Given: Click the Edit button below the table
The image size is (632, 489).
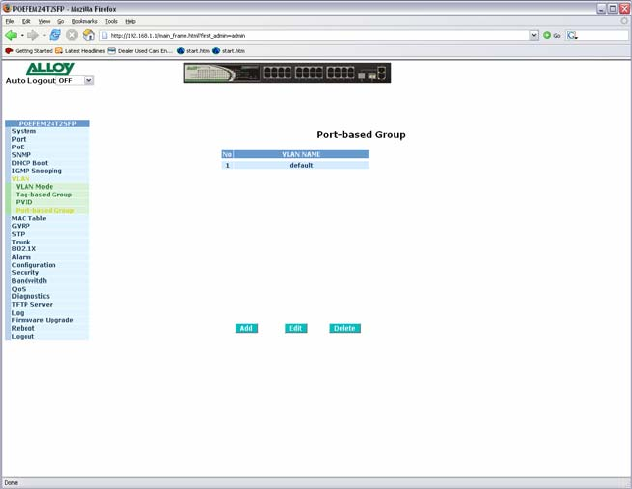Looking at the screenshot, I should coord(296,328).
